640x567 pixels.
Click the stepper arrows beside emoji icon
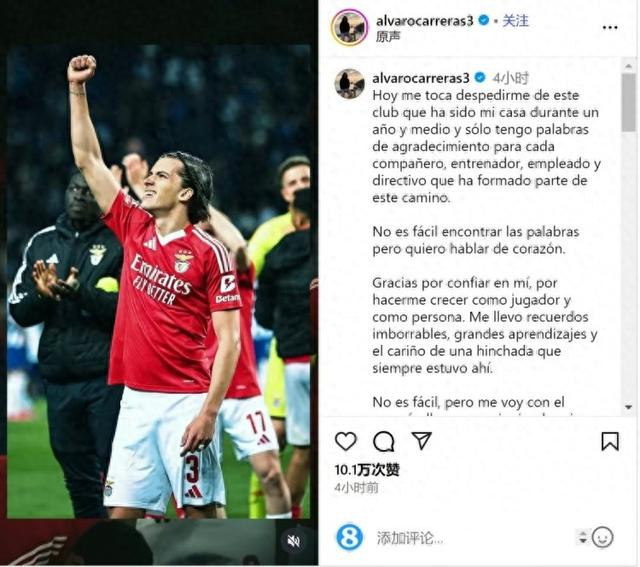pos(583,537)
